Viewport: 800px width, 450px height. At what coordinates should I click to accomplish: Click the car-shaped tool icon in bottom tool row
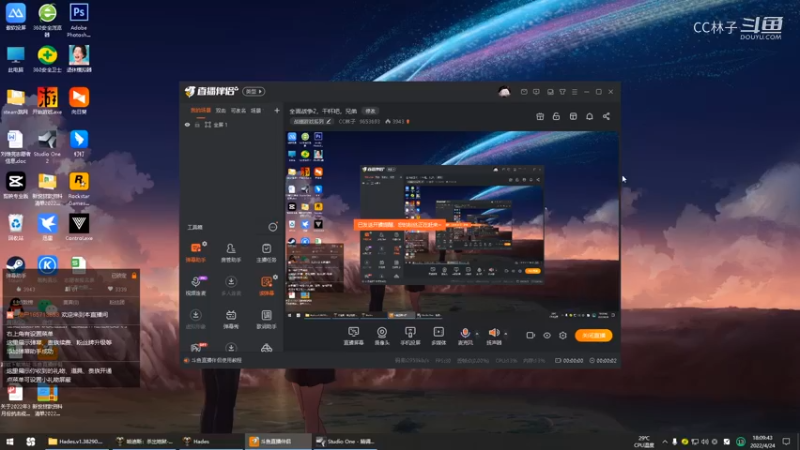tap(266, 348)
